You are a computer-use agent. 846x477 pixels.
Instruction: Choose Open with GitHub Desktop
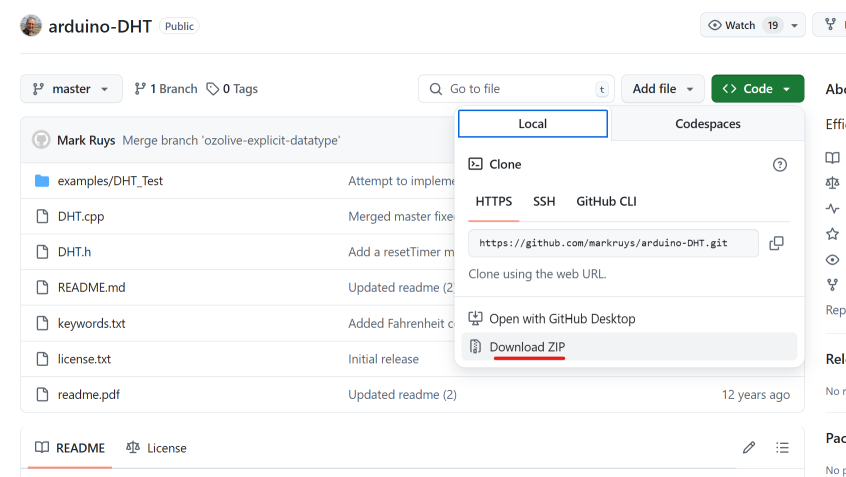pos(561,319)
